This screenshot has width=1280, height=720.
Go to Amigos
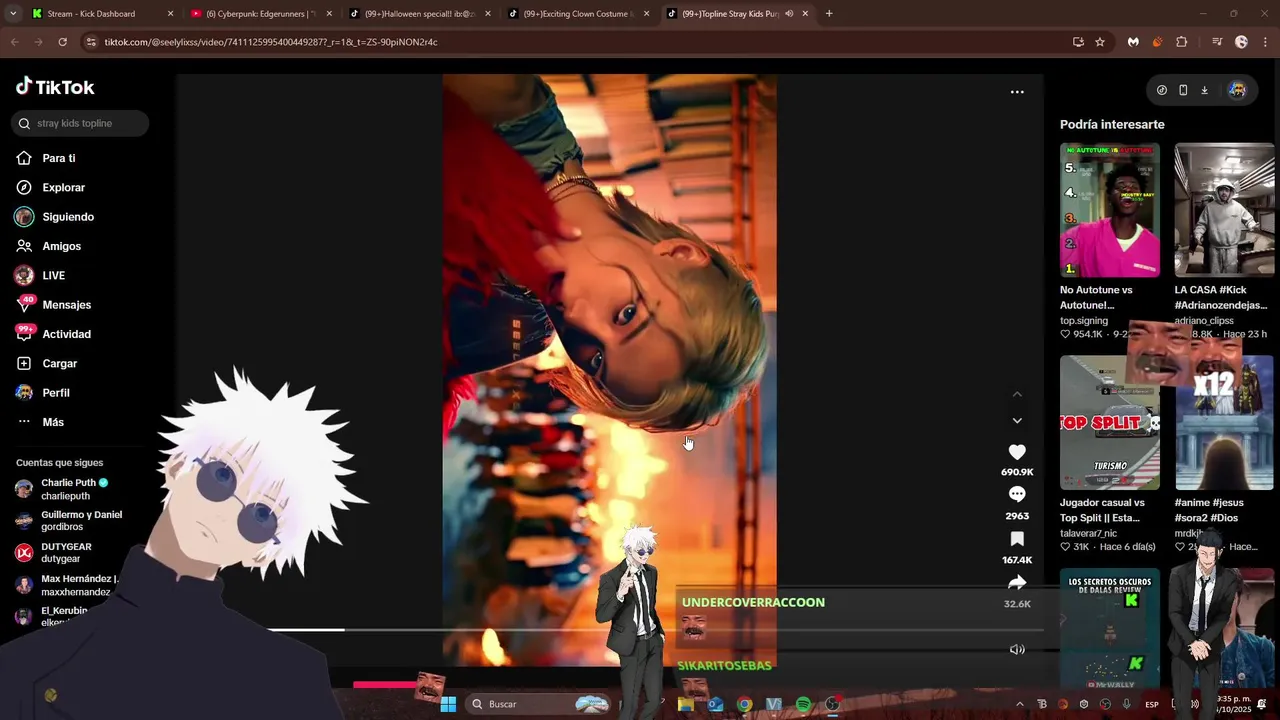pos(61,246)
